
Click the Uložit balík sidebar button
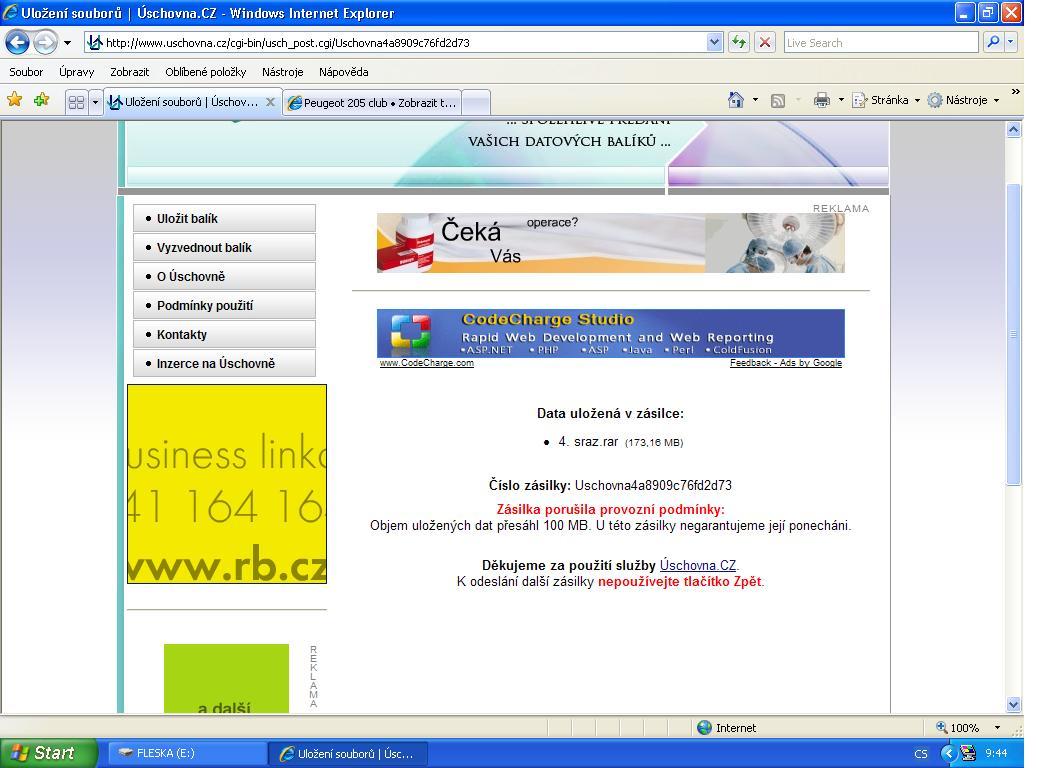224,219
